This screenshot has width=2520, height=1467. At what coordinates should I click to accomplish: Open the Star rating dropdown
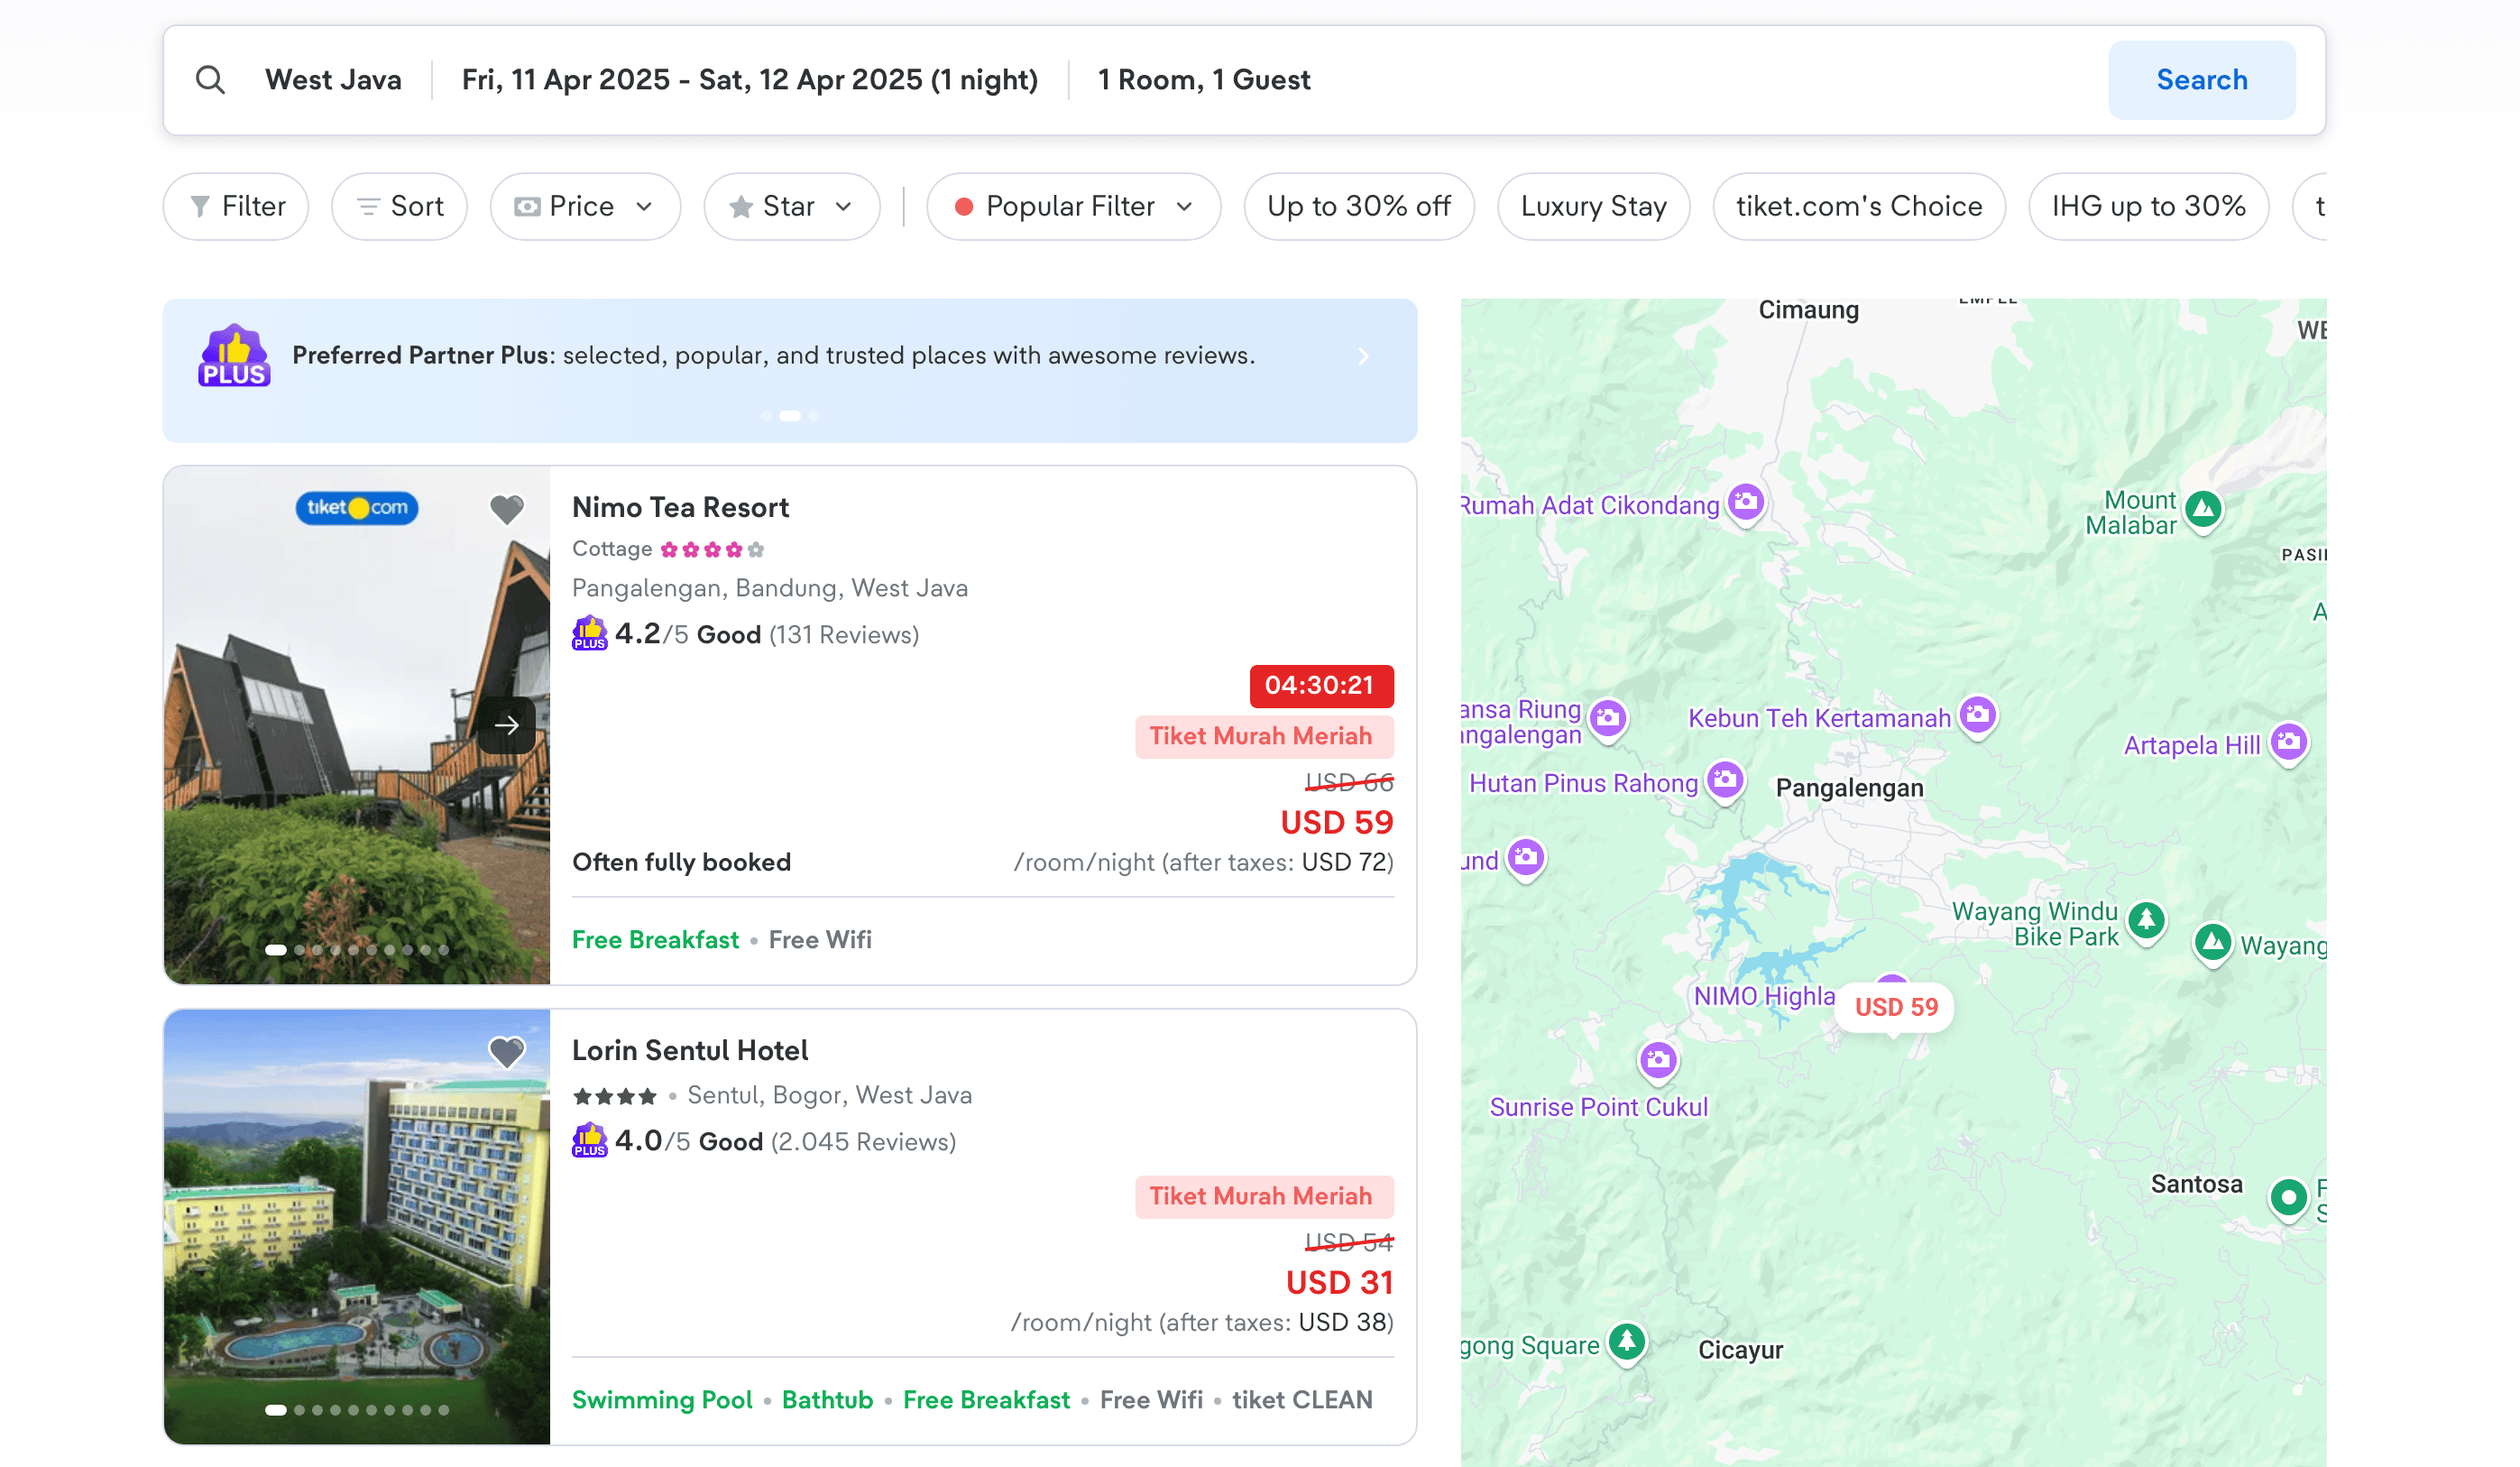(x=791, y=207)
